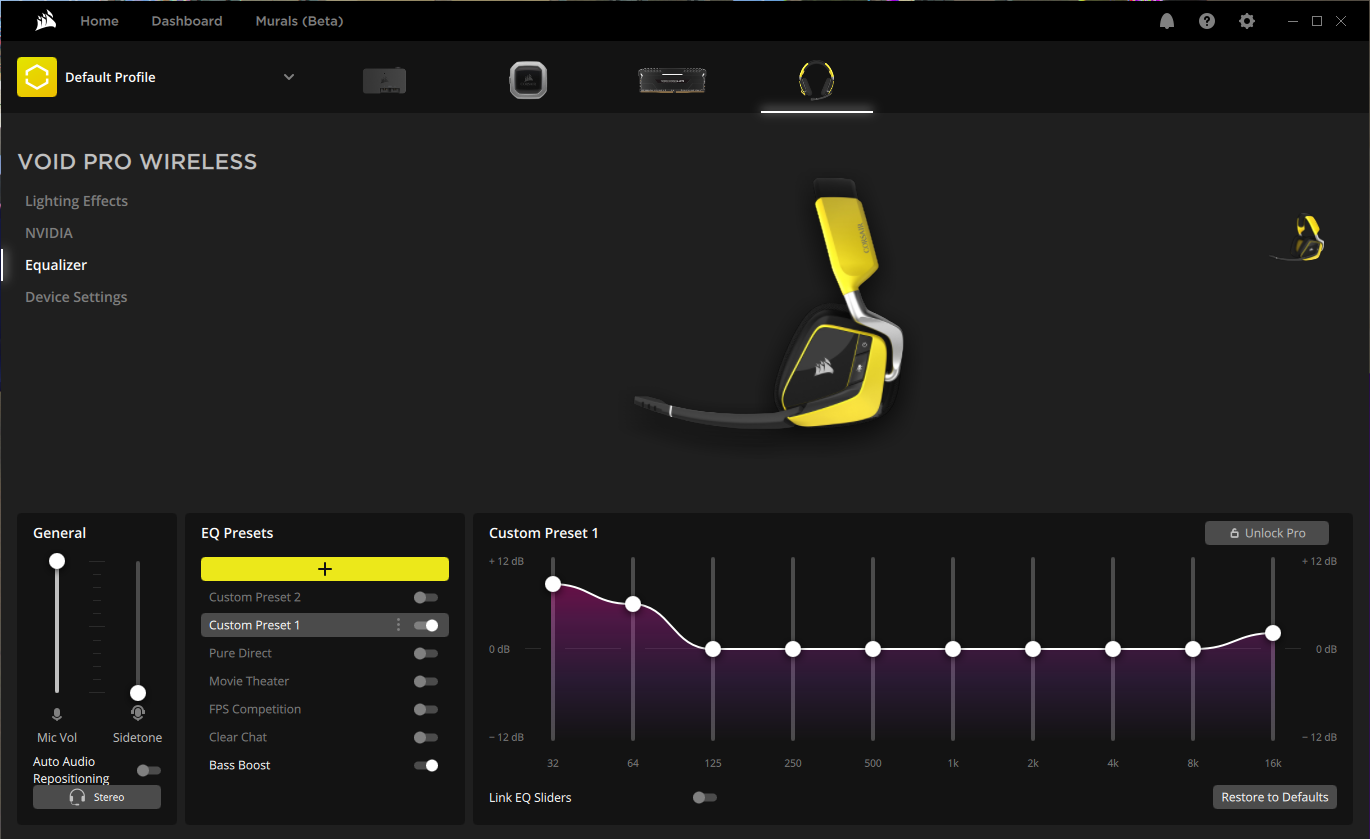This screenshot has width=1370, height=839.
Task: Click the yellow Default Profile hexagon icon
Action: 37,77
